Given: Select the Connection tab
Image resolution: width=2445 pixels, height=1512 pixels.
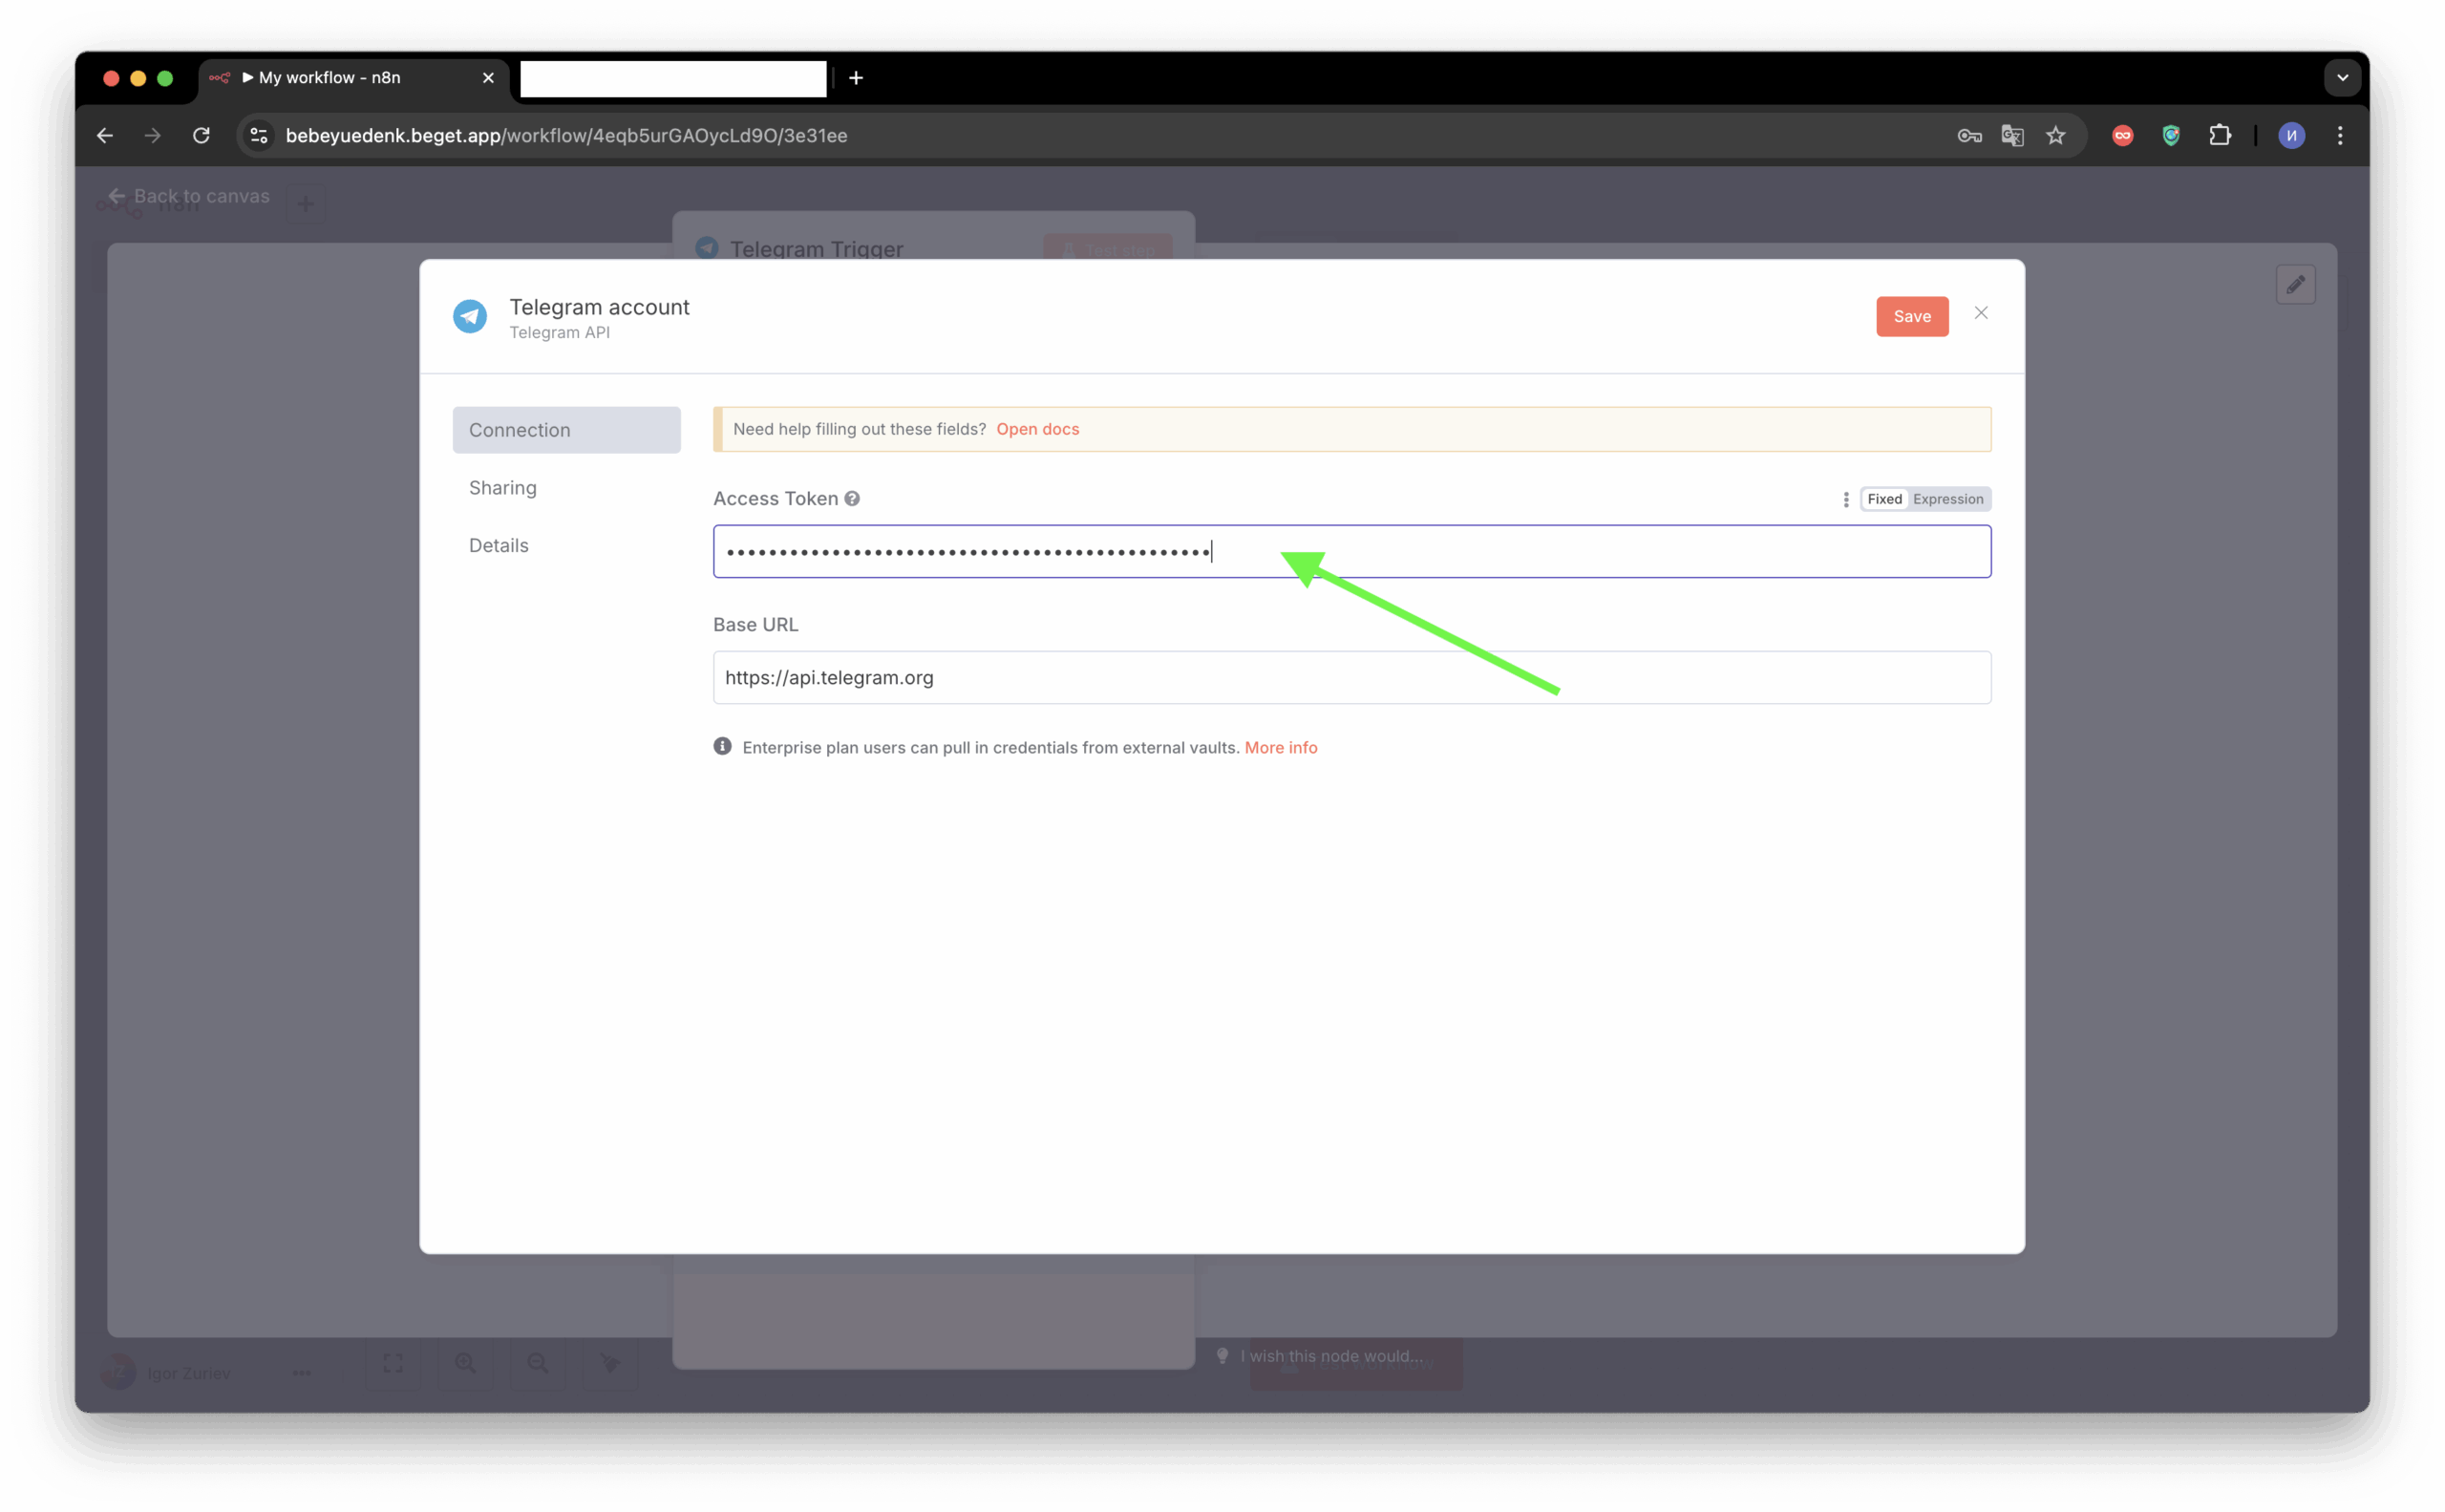Looking at the screenshot, I should (x=566, y=430).
